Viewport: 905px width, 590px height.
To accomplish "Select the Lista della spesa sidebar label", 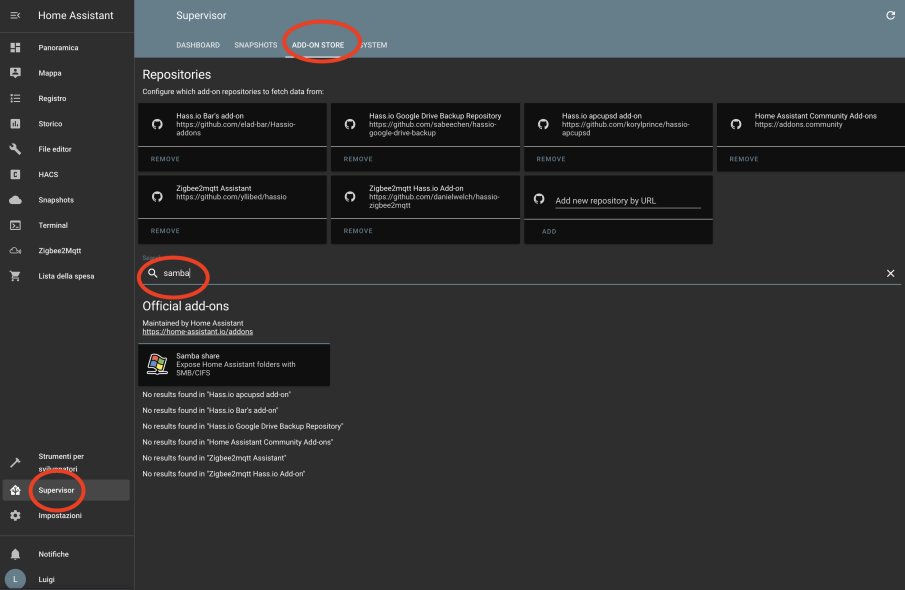I will 66,277.
